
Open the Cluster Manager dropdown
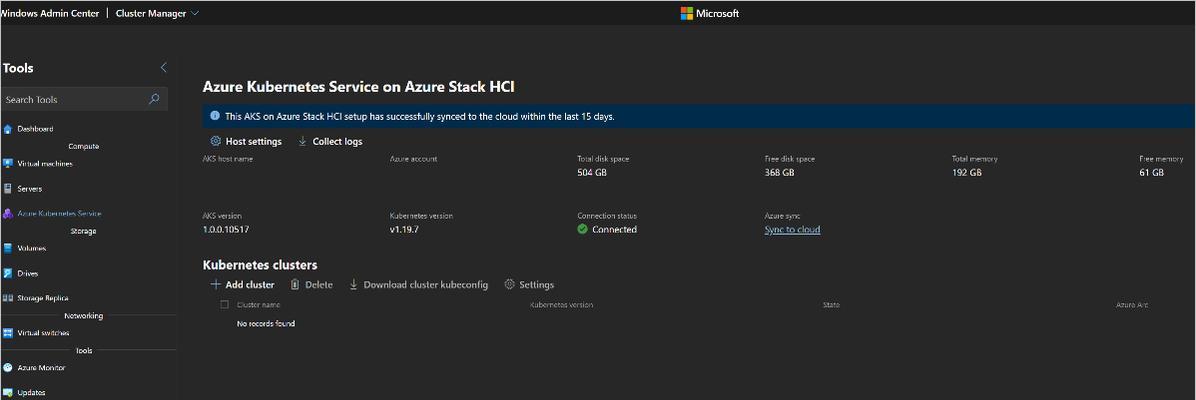pyautogui.click(x=157, y=13)
